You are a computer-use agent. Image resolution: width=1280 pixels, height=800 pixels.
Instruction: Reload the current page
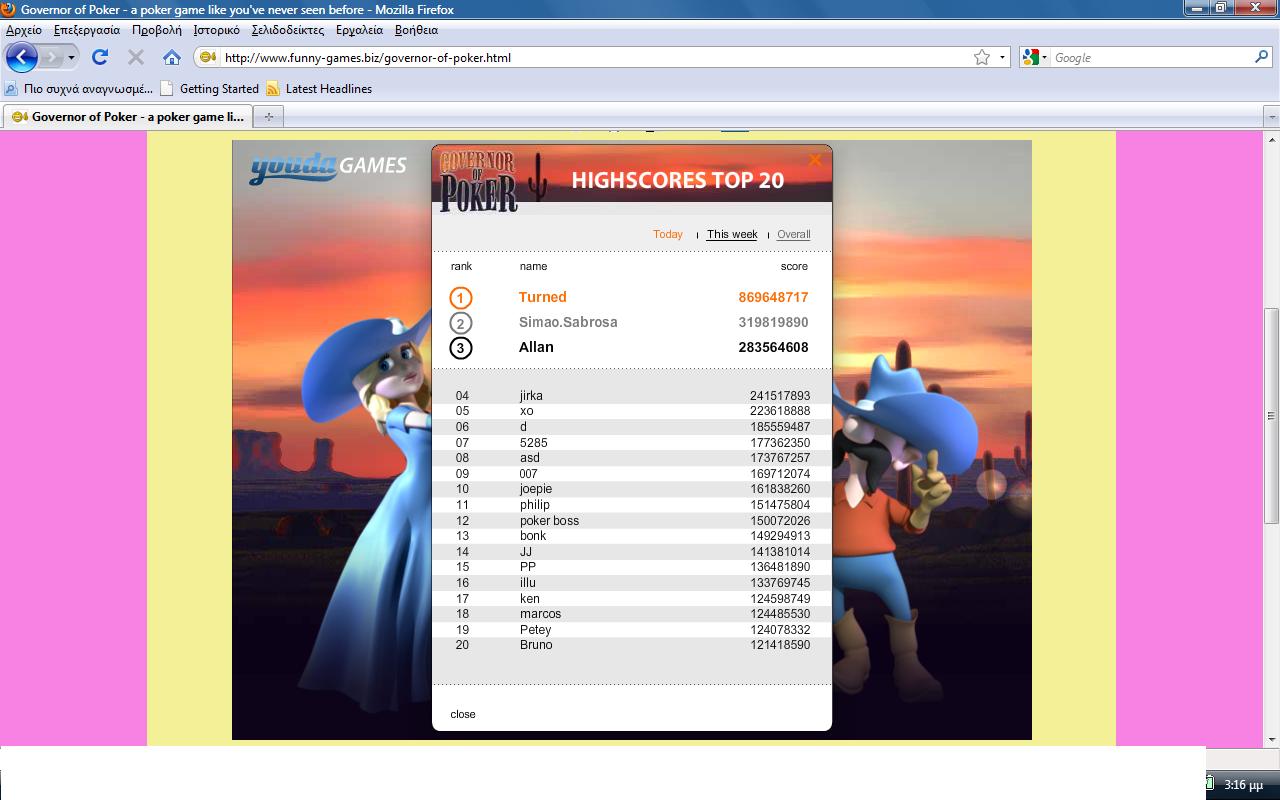(100, 57)
